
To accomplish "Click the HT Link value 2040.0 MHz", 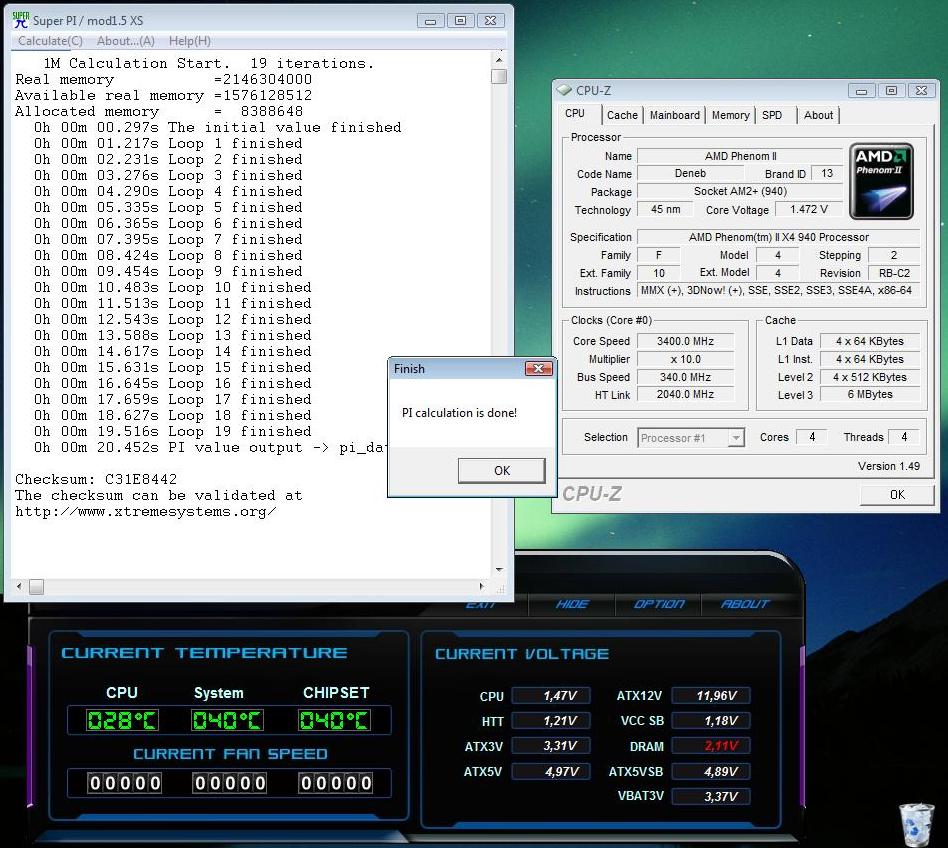I will pos(686,394).
